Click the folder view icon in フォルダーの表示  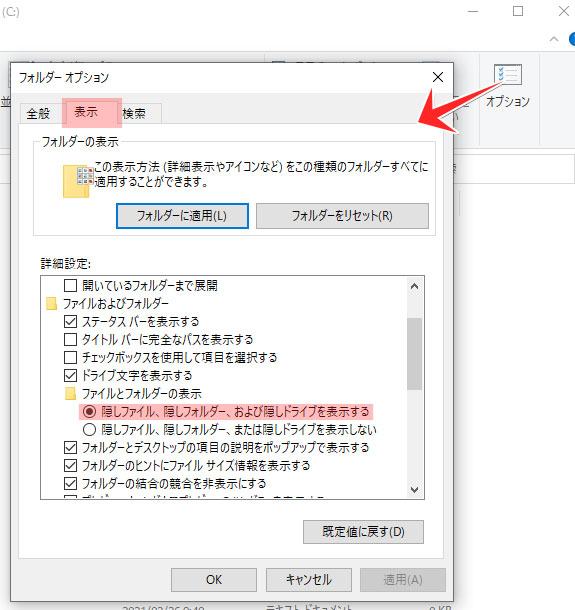[78, 181]
